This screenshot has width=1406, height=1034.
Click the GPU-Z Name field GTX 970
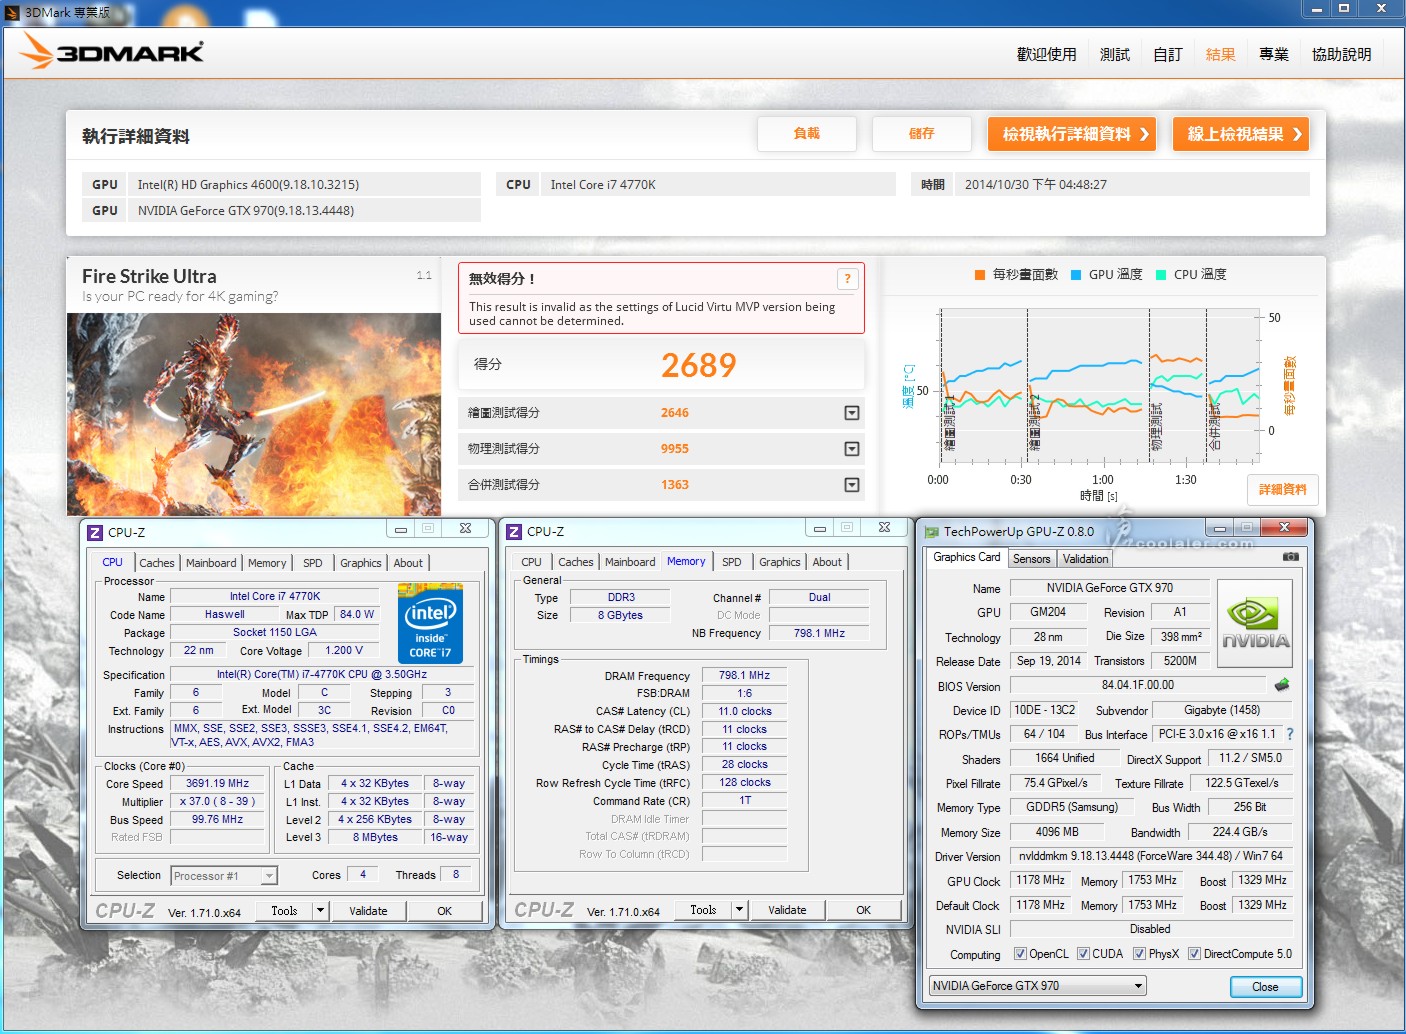pos(1109,588)
